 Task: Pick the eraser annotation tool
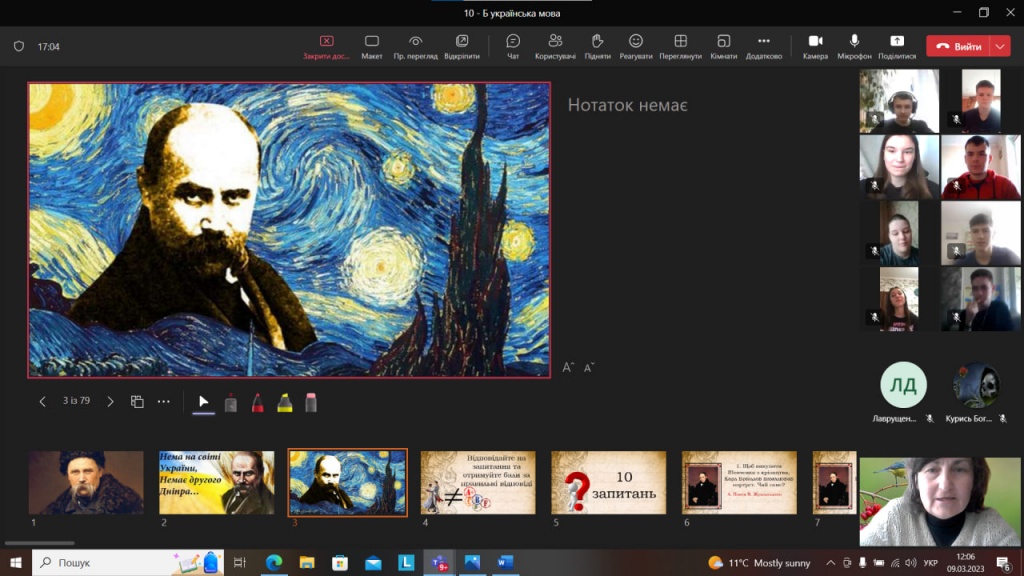point(310,402)
